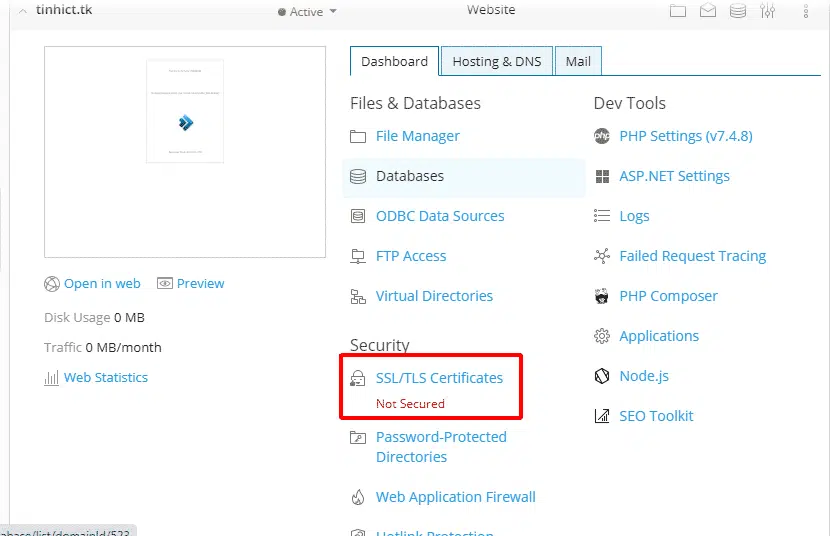Open Password-Protected Directories link
Screen dimensions: 830x536
tap(441, 447)
